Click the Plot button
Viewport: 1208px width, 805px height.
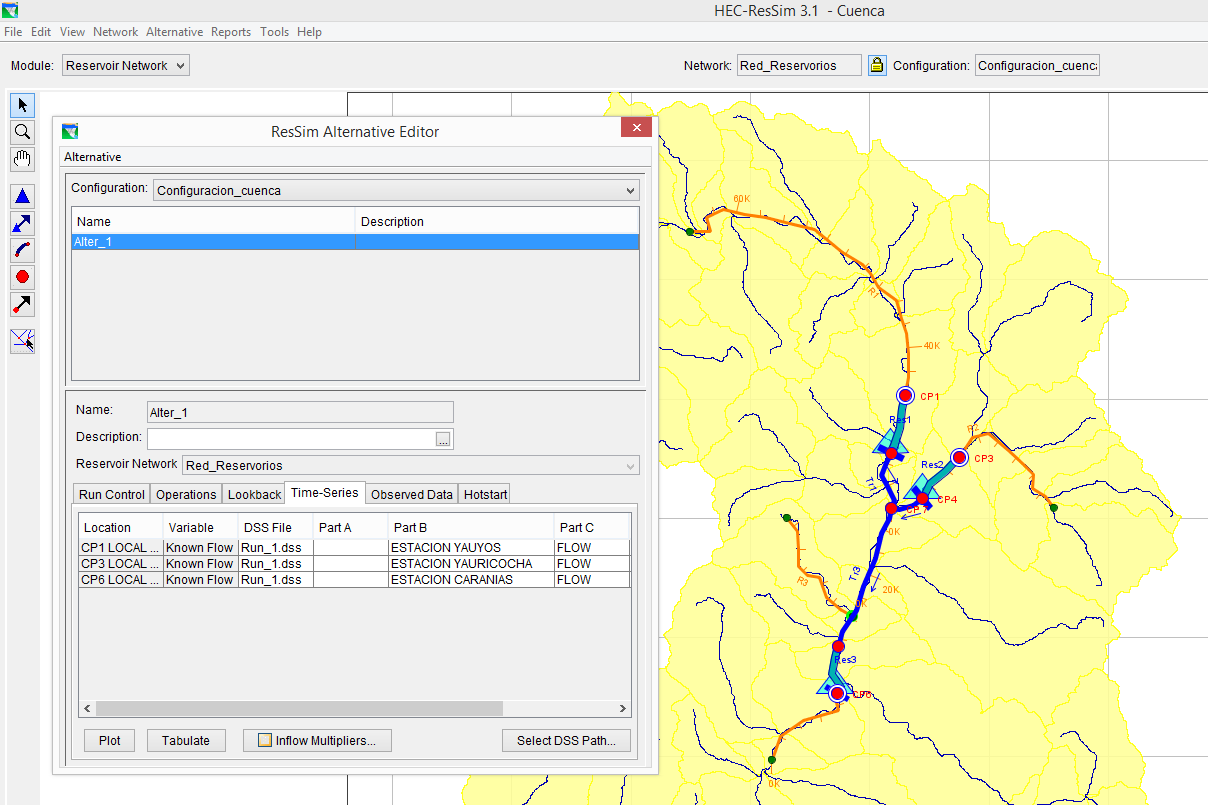[x=110, y=740]
